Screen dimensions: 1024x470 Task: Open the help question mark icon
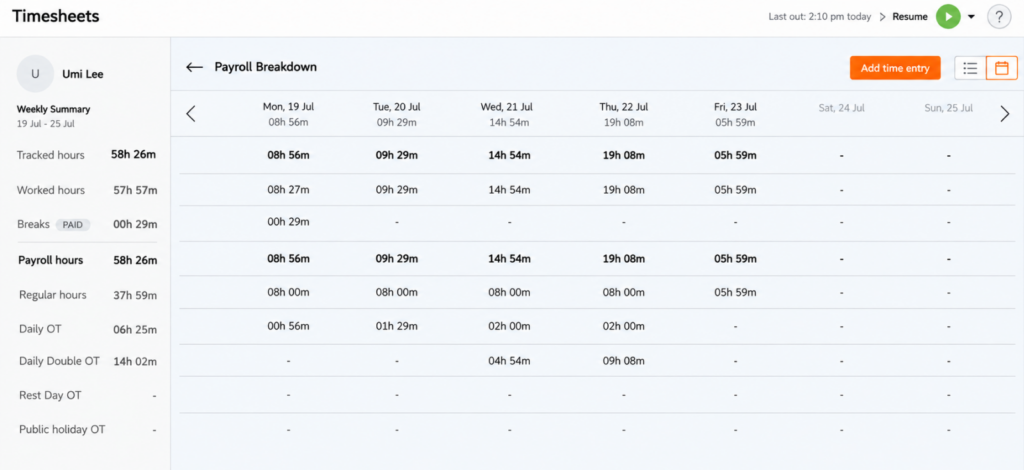[x=999, y=16]
